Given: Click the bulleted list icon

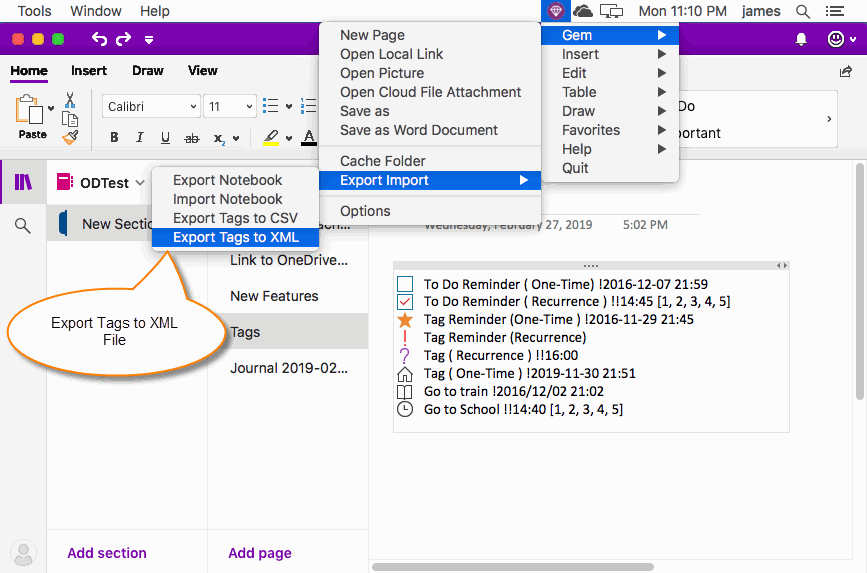Looking at the screenshot, I should pyautogui.click(x=270, y=106).
